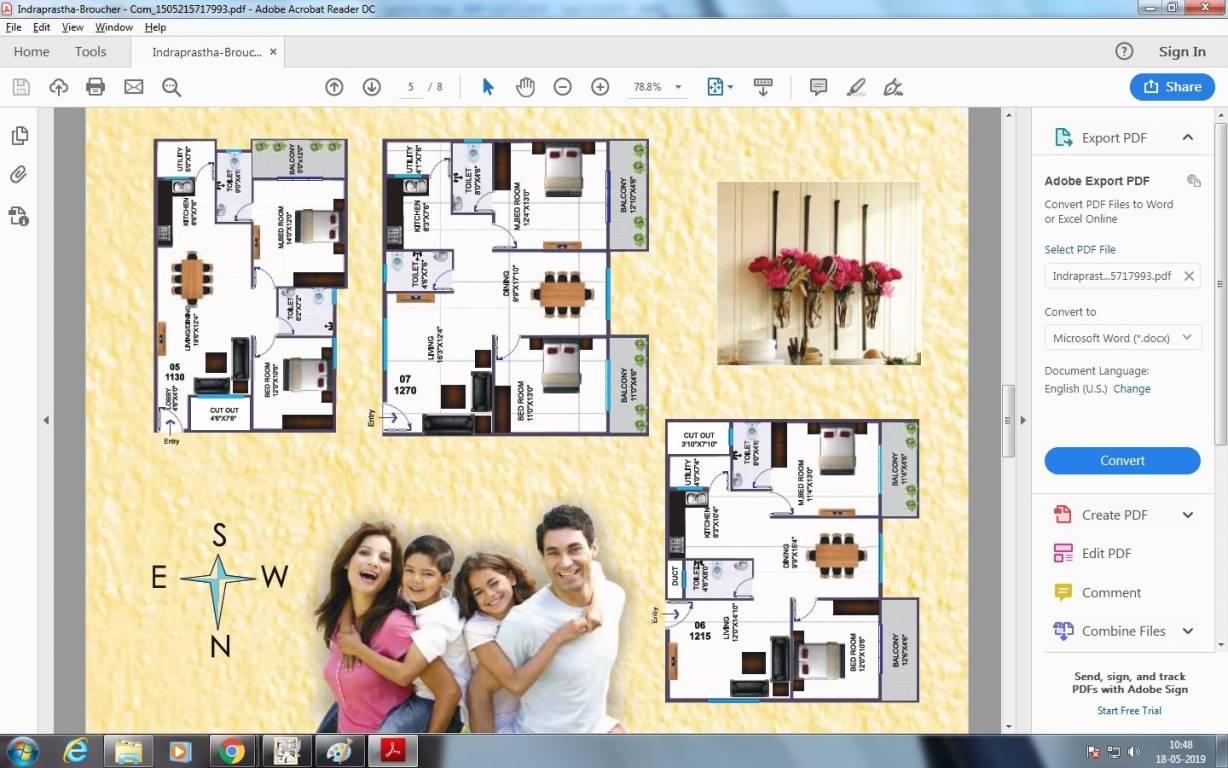Open the Start Free Trial link

tap(1129, 710)
